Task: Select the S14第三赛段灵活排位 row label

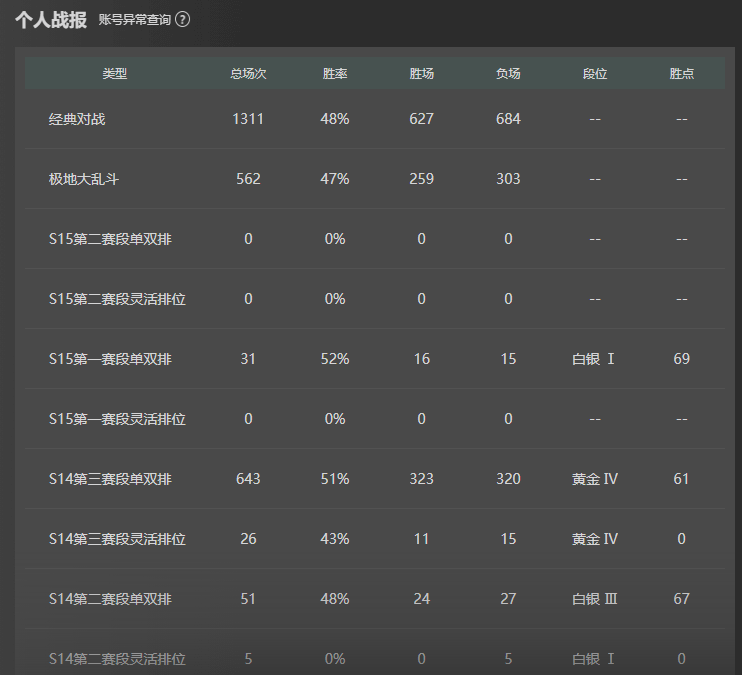Action: coord(117,539)
